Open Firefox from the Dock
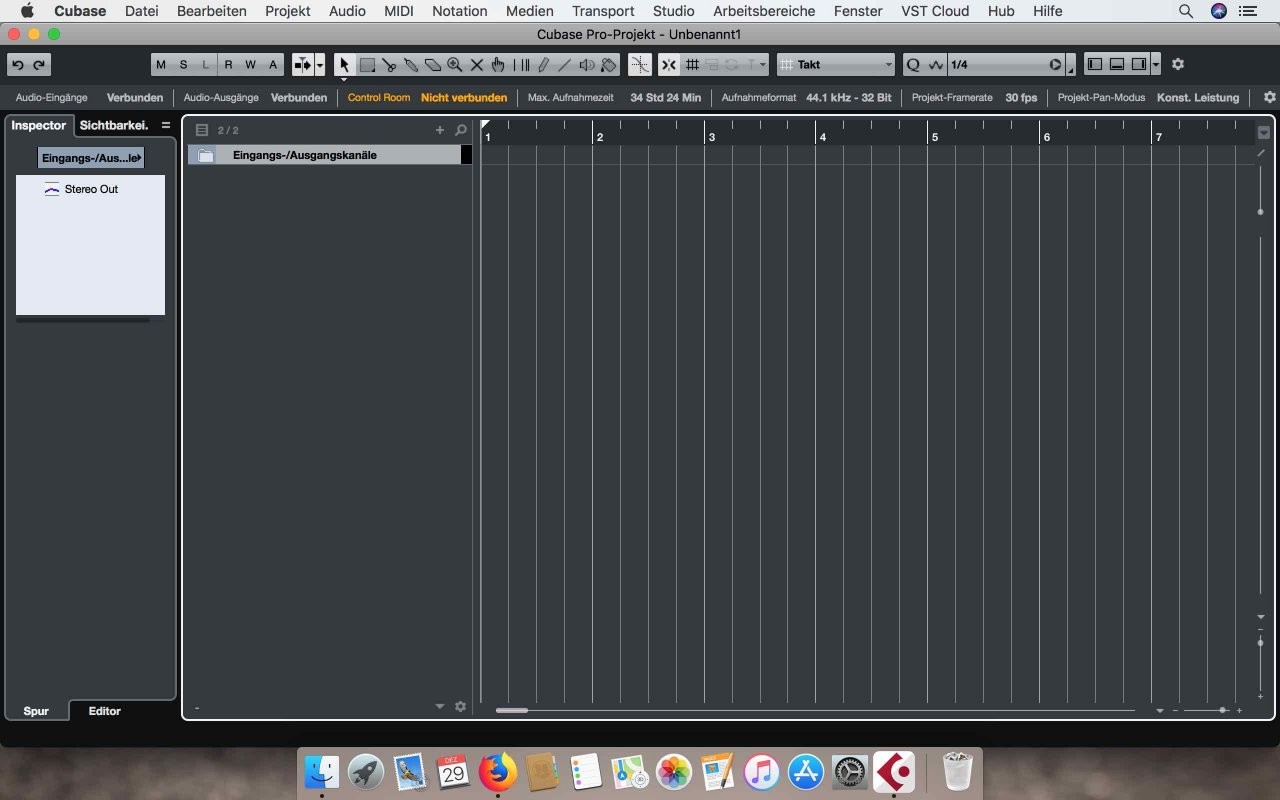Image resolution: width=1280 pixels, height=800 pixels. (497, 771)
